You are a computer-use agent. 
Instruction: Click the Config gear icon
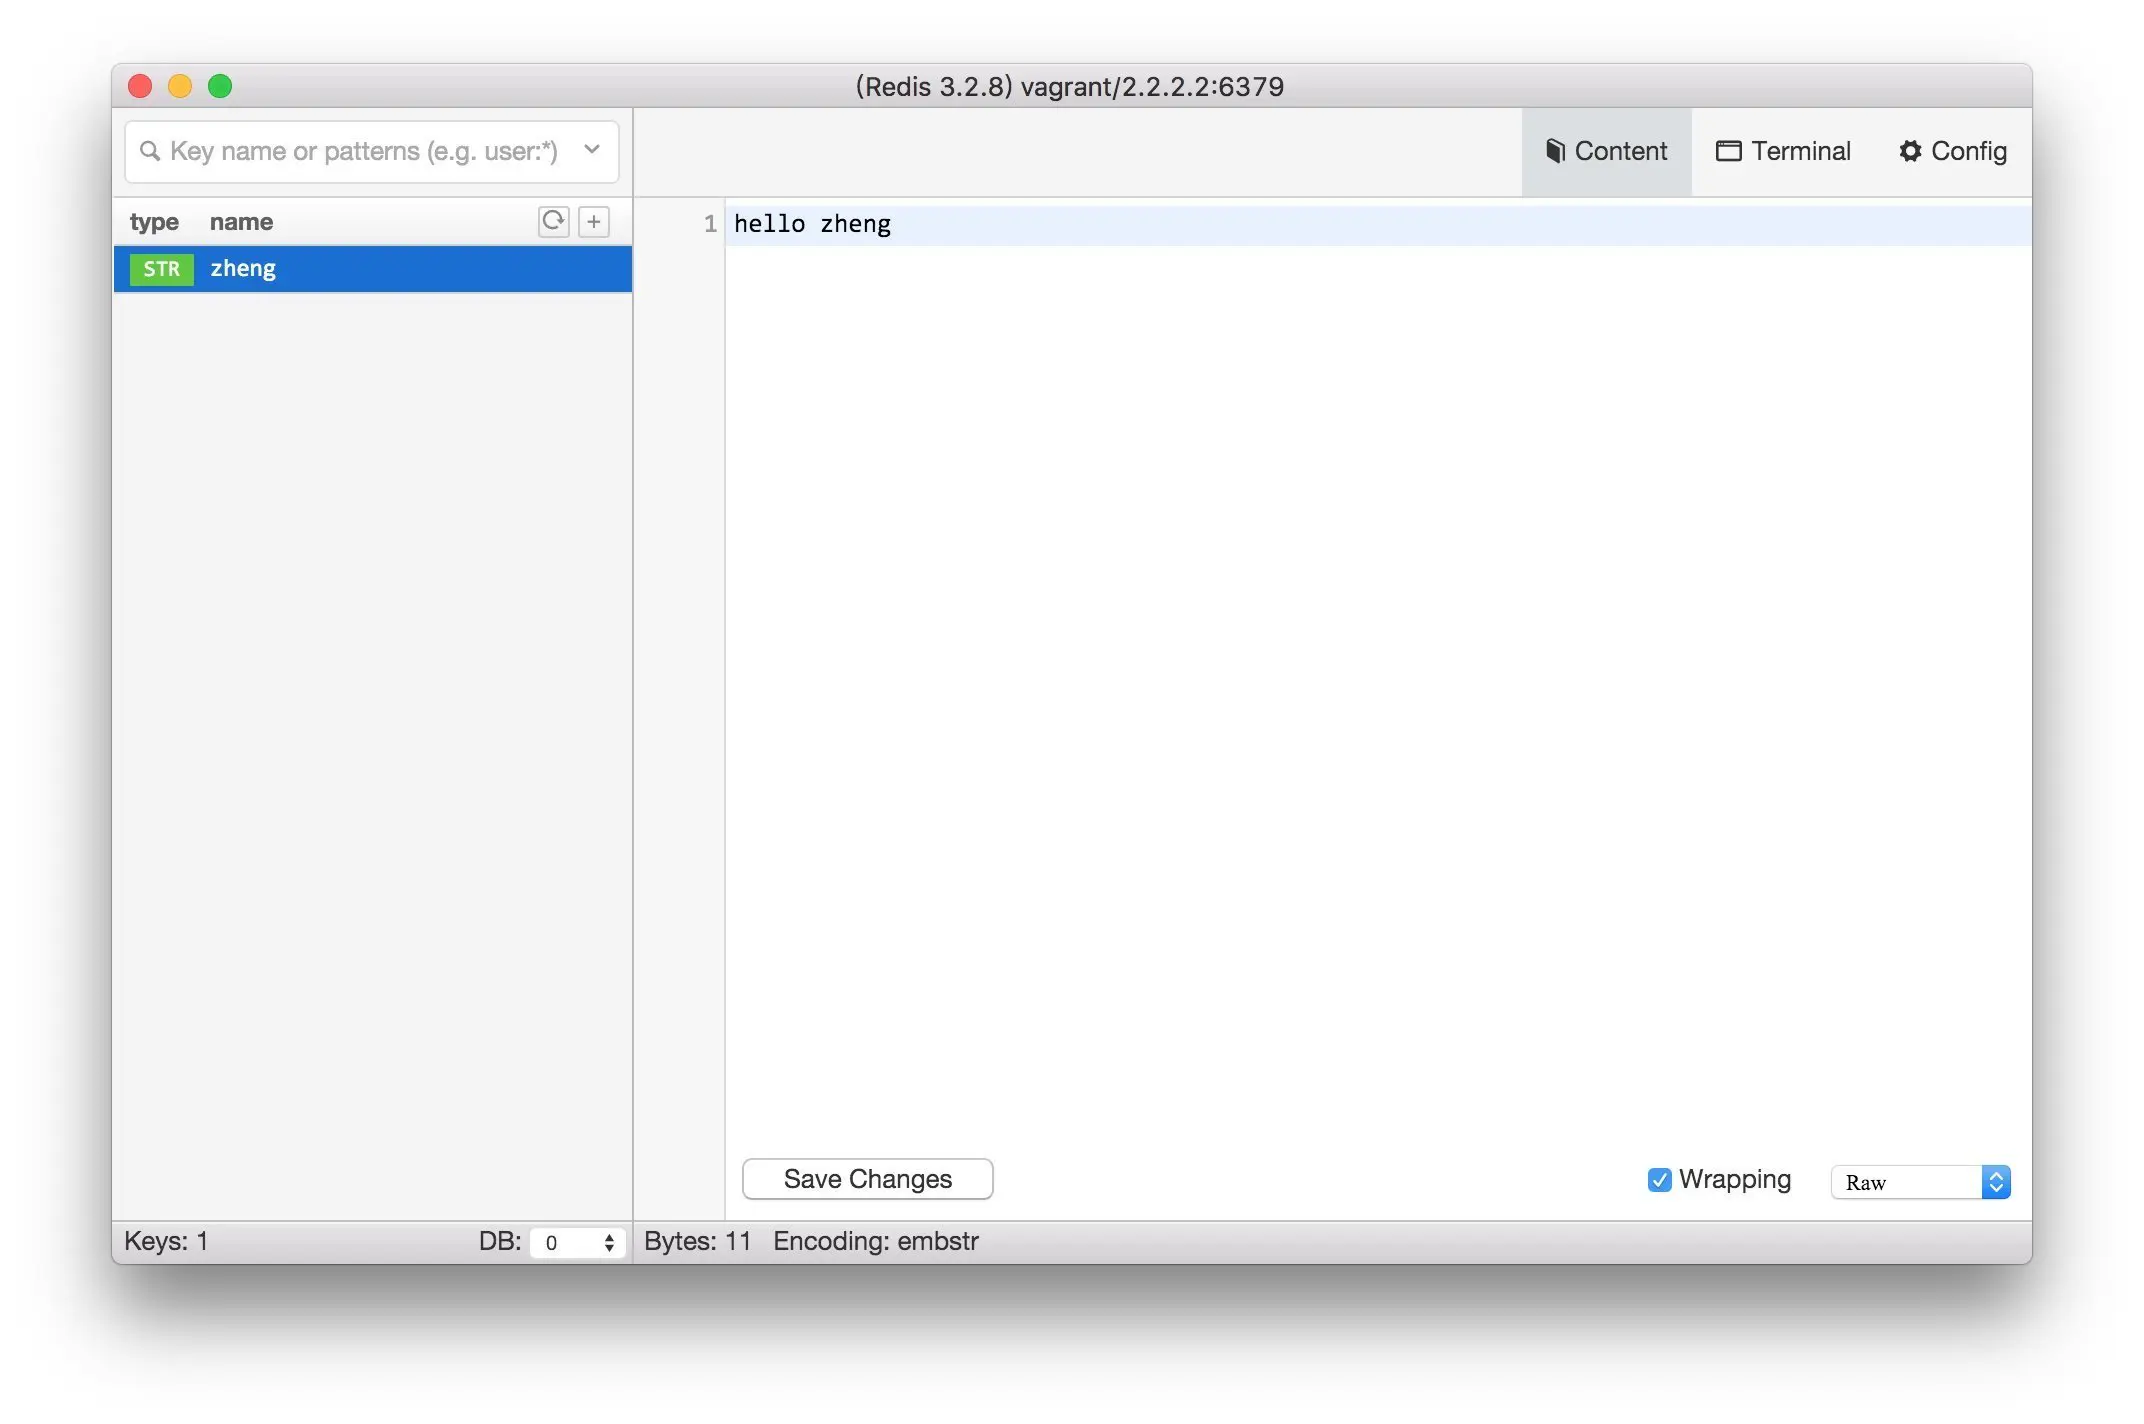coord(1910,151)
